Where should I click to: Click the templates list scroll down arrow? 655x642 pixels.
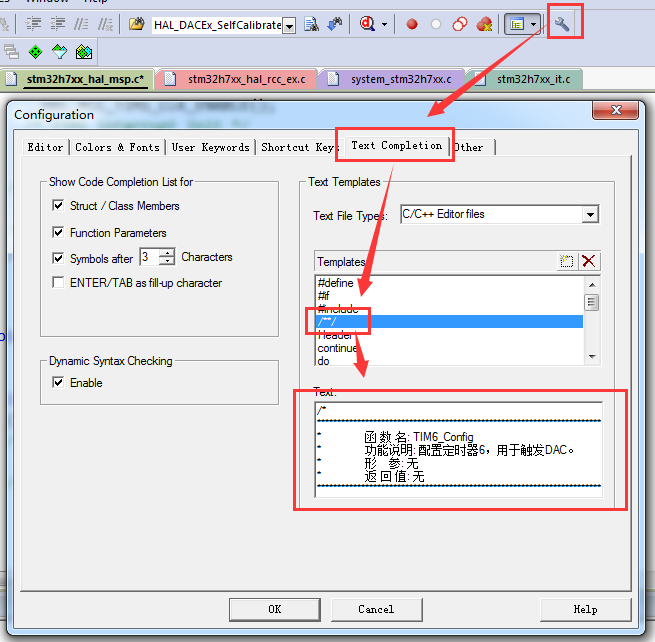[x=592, y=357]
